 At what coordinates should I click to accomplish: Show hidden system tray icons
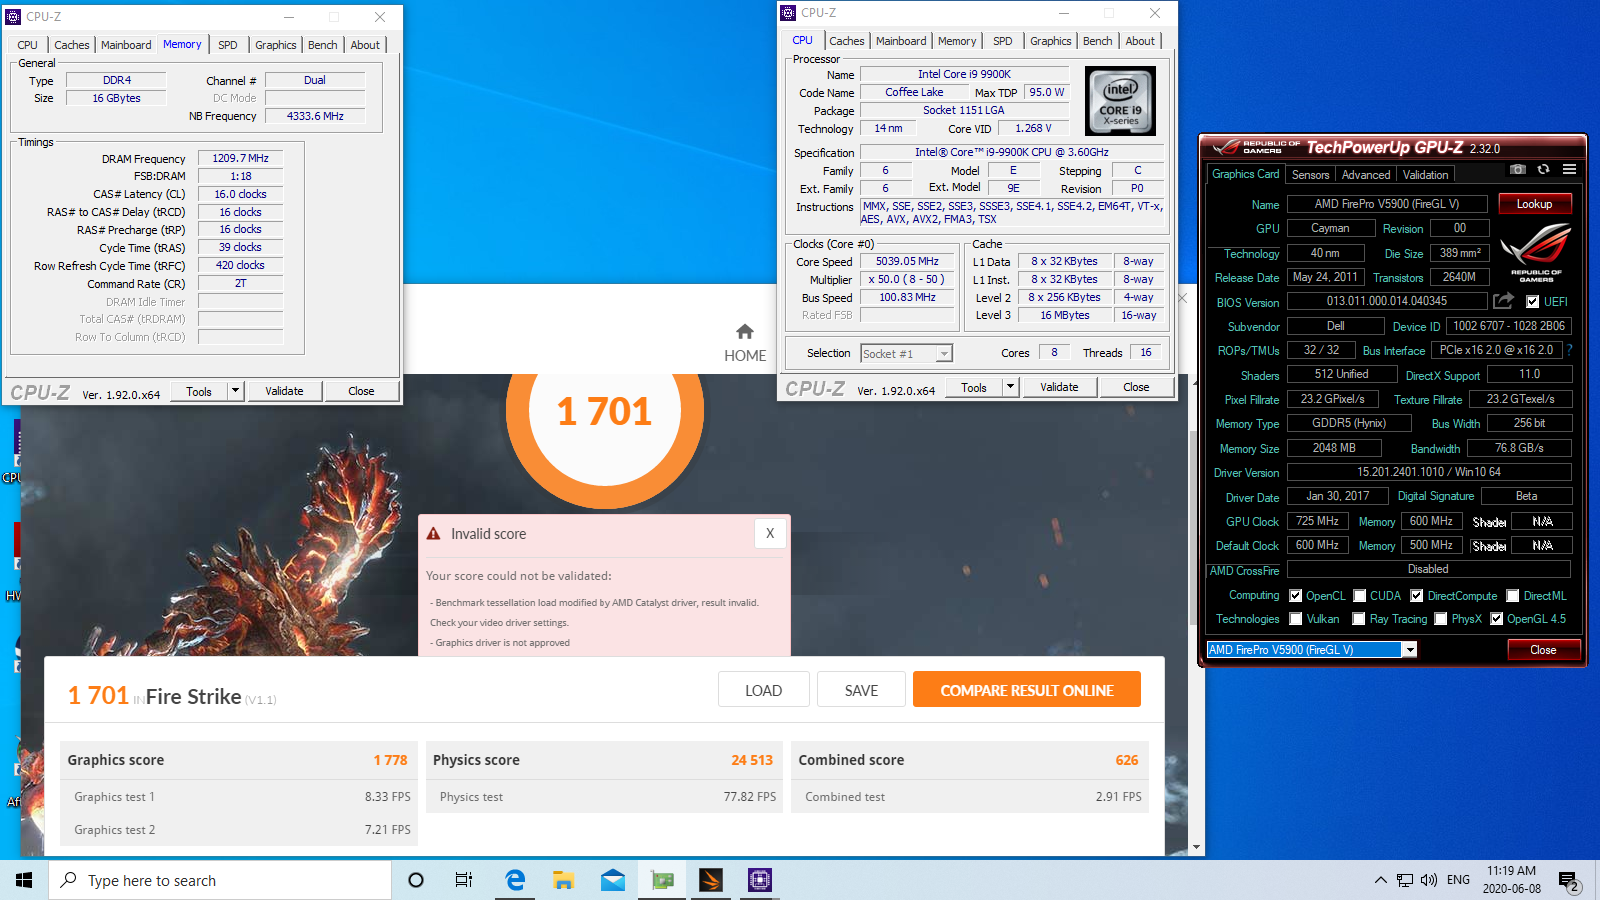(x=1381, y=880)
